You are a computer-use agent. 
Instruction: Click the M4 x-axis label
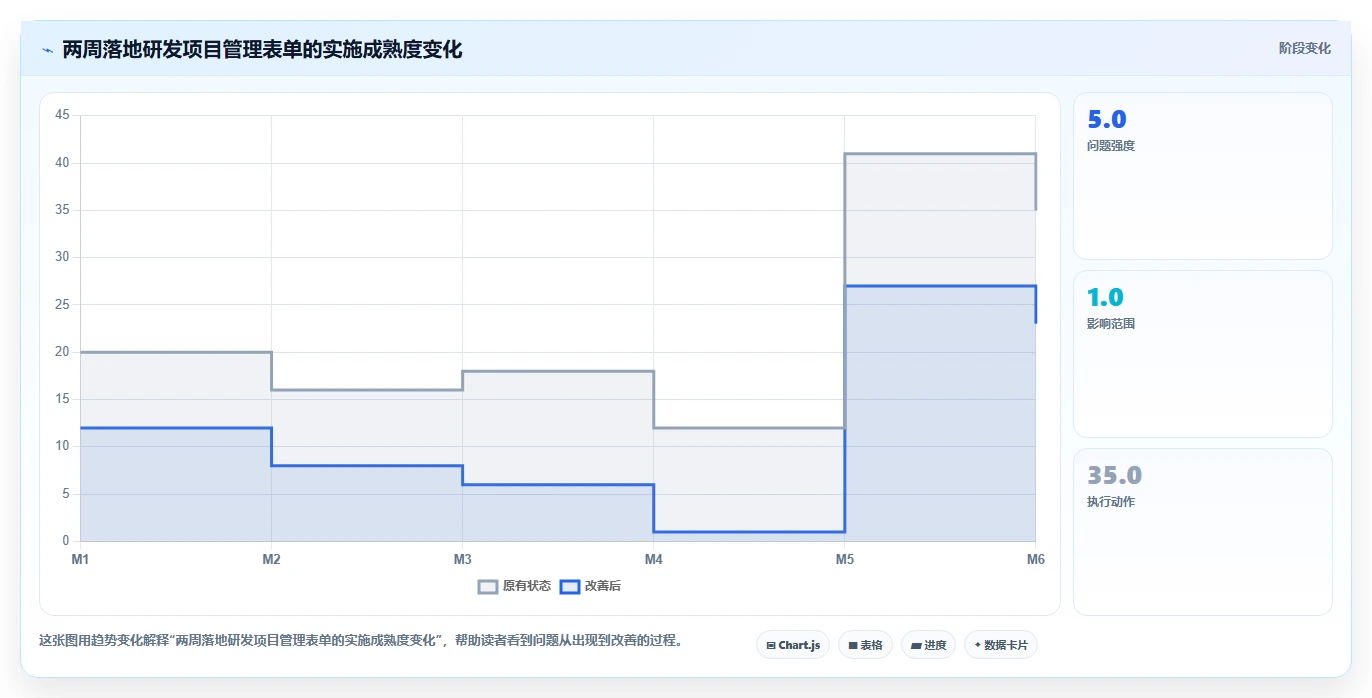pos(653,559)
